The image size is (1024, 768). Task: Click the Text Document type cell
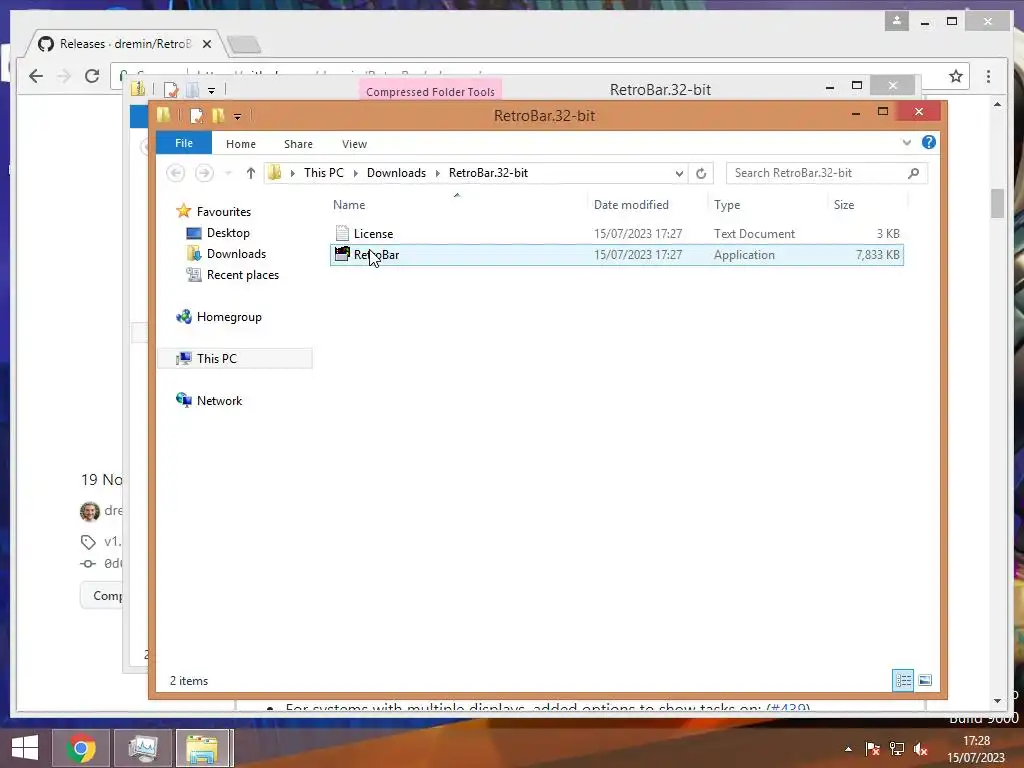click(x=754, y=234)
